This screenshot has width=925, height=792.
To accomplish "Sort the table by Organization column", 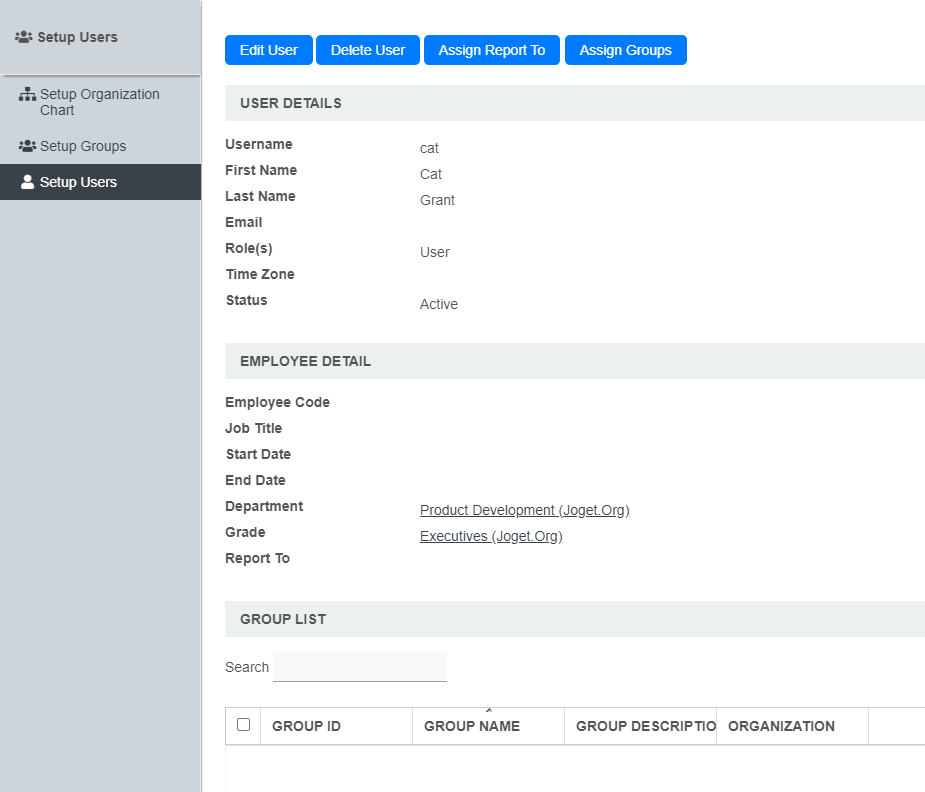I will point(781,726).
